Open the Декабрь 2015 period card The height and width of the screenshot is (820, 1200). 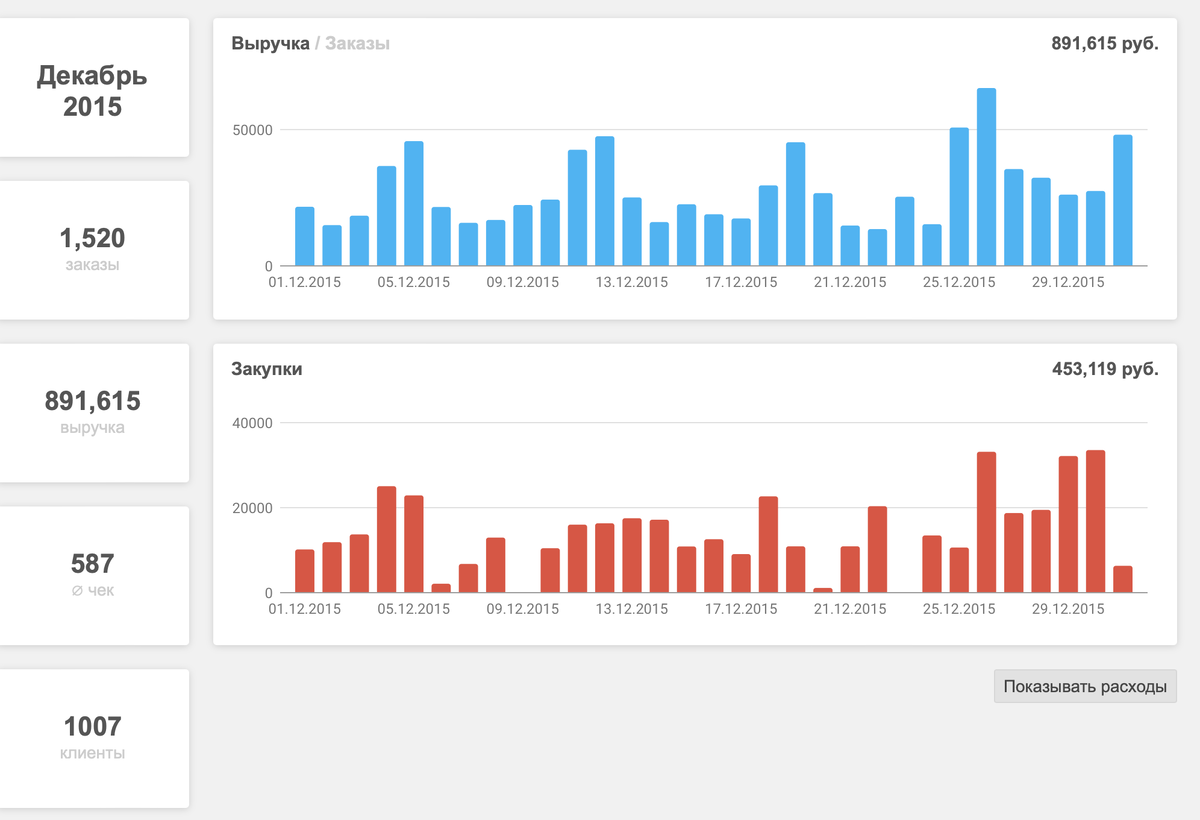tap(93, 87)
